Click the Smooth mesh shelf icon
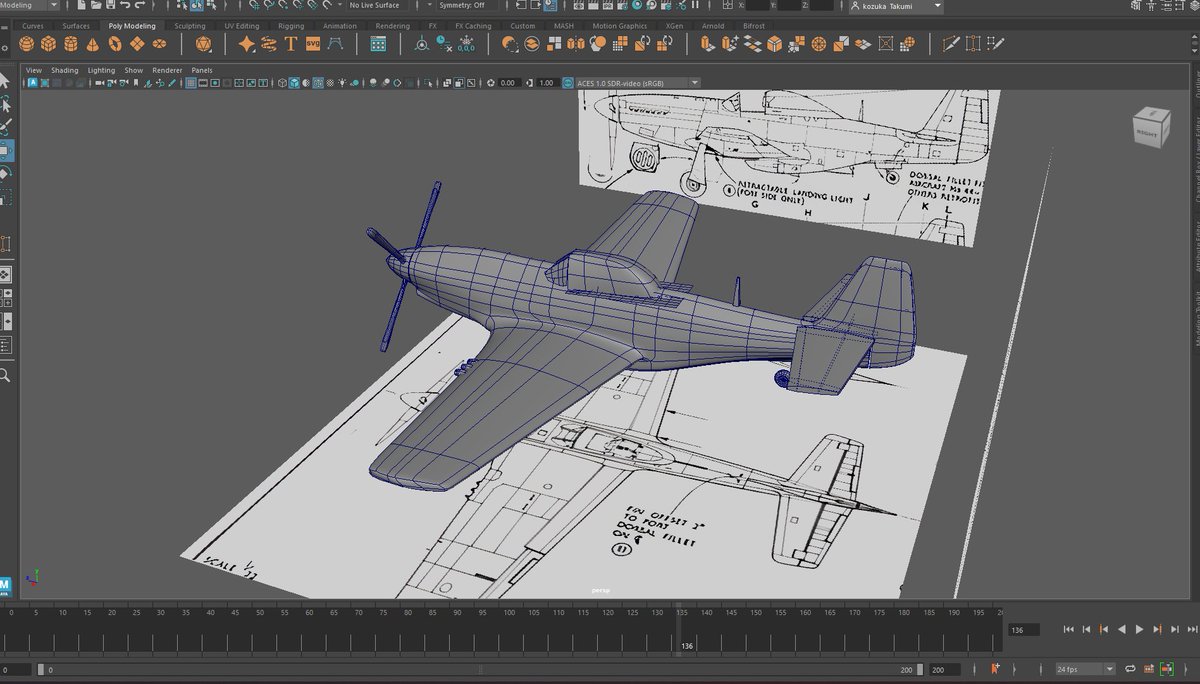Screen dimensions: 1200x684 click(598, 44)
